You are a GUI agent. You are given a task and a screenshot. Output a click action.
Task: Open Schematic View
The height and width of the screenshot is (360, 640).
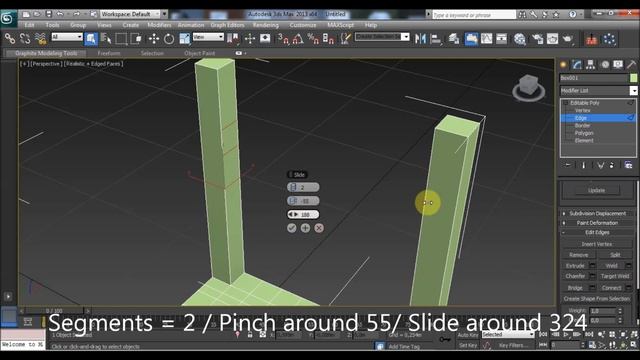tap(502, 39)
